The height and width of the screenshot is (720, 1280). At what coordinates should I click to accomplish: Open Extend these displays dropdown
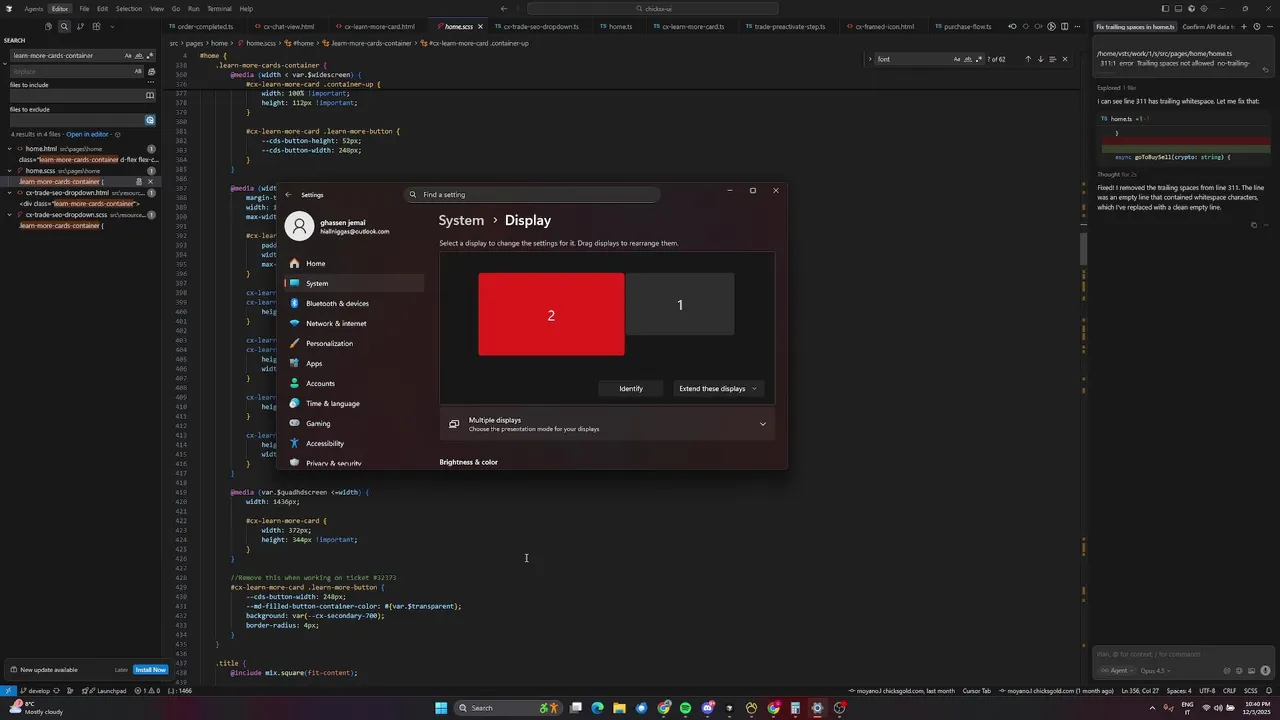(718, 389)
